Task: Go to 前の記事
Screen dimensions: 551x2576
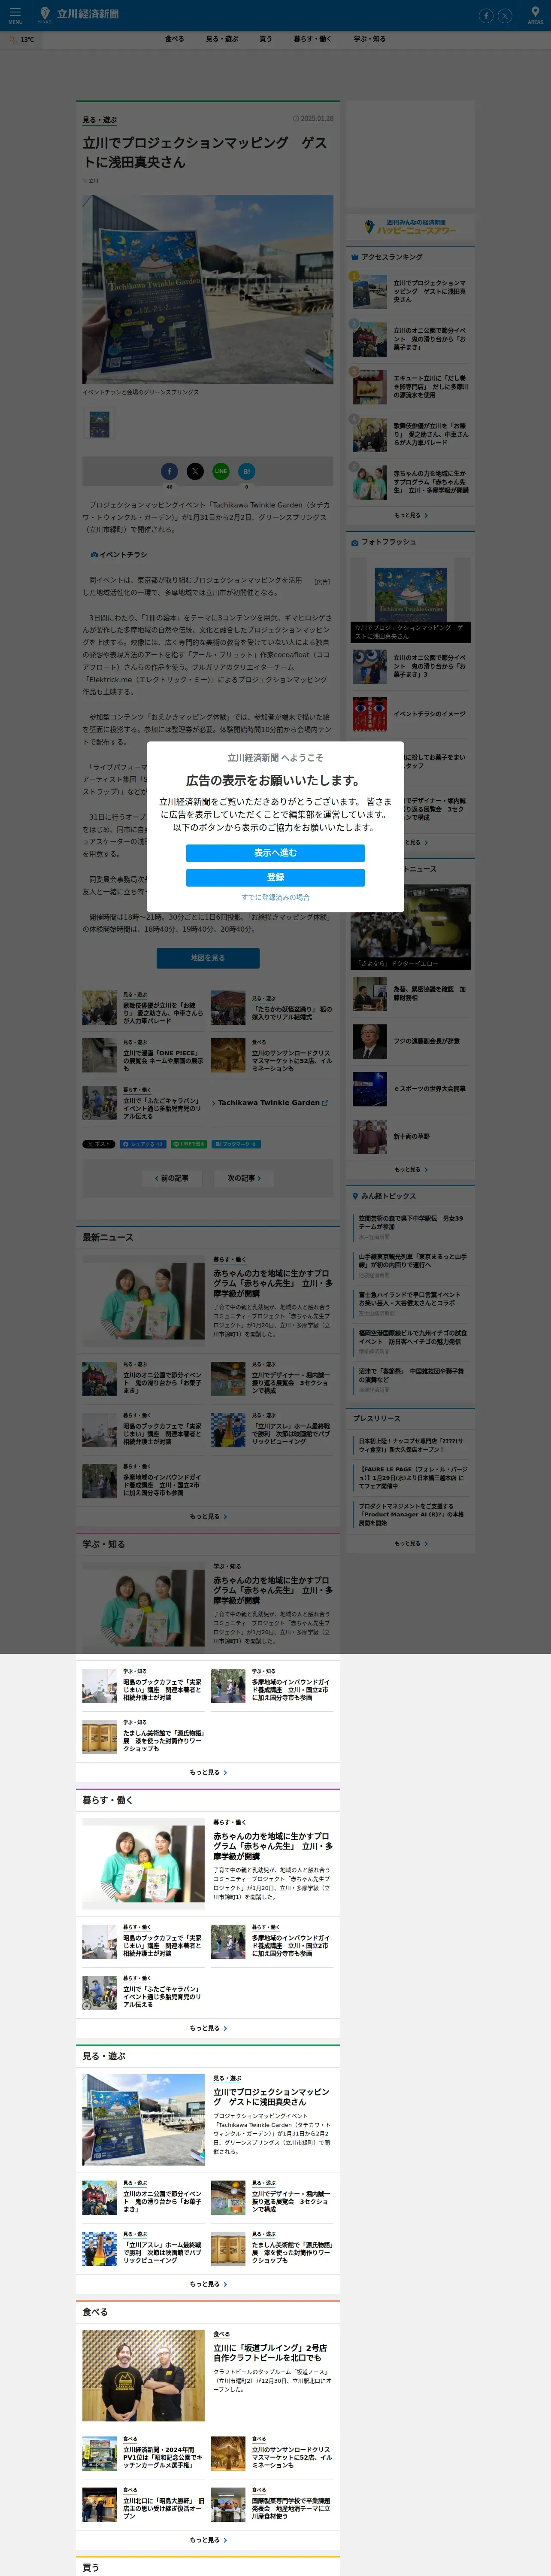Action: [x=172, y=1178]
